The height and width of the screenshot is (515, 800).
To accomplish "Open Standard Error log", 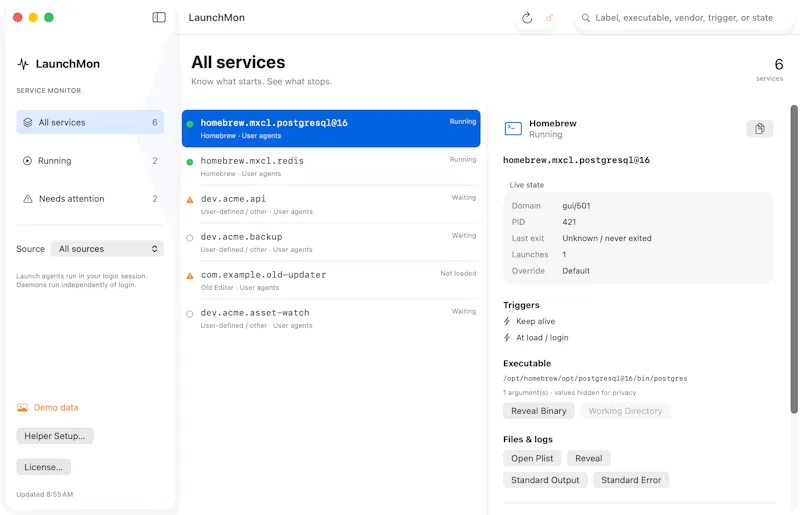I will (631, 480).
